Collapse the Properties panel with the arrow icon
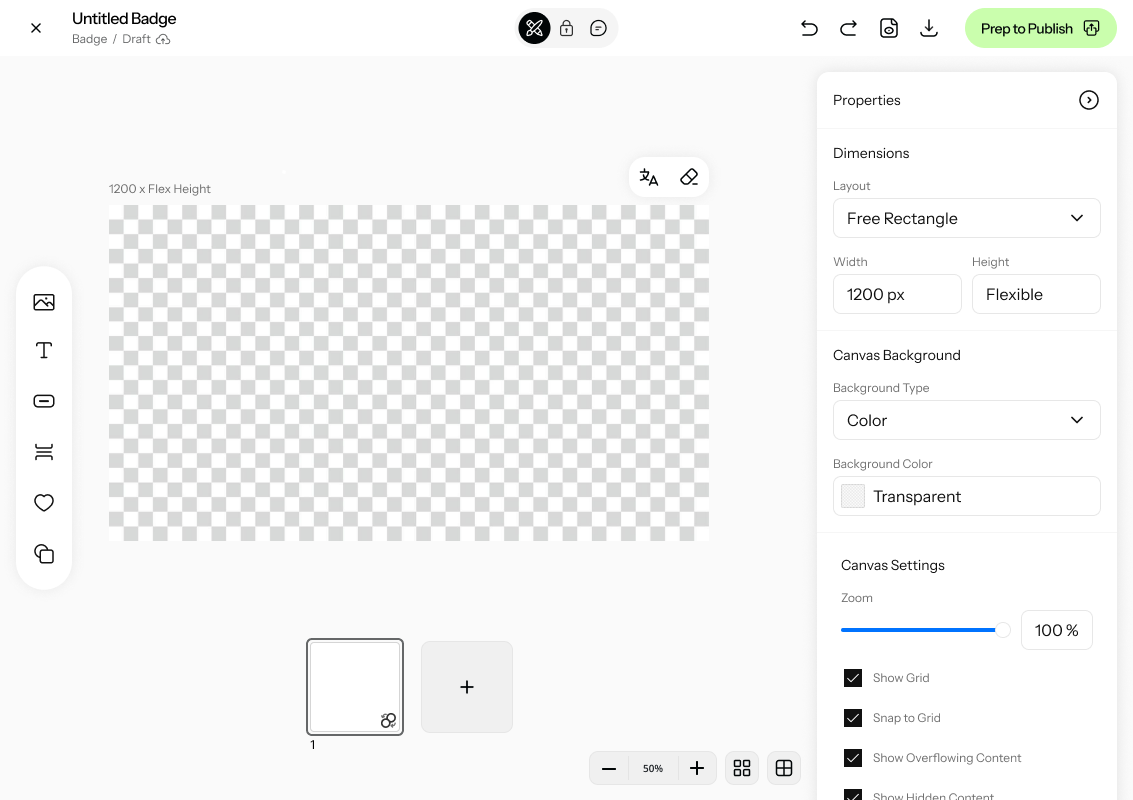The width and height of the screenshot is (1133, 800). (1088, 100)
